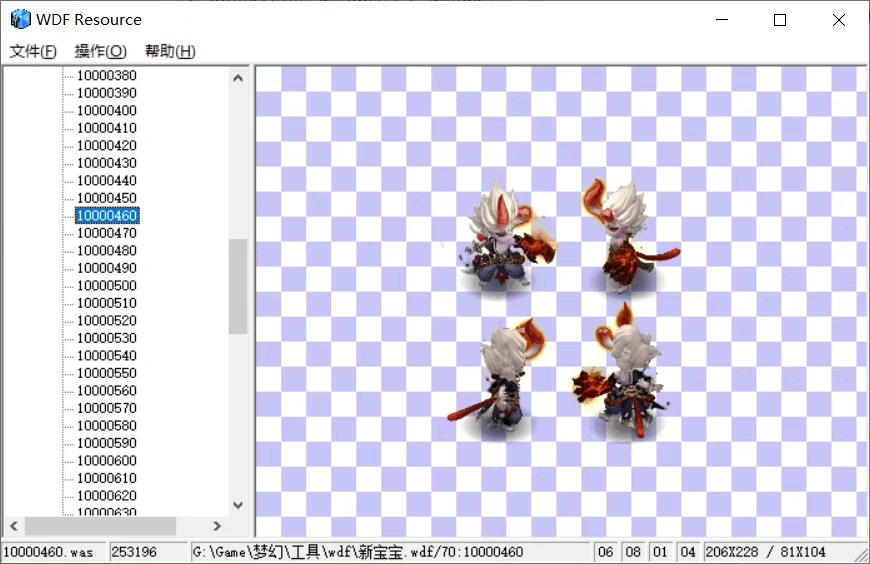Viewport: 870px width, 564px height.
Task: Select tree item 10000390
Action: tap(107, 93)
